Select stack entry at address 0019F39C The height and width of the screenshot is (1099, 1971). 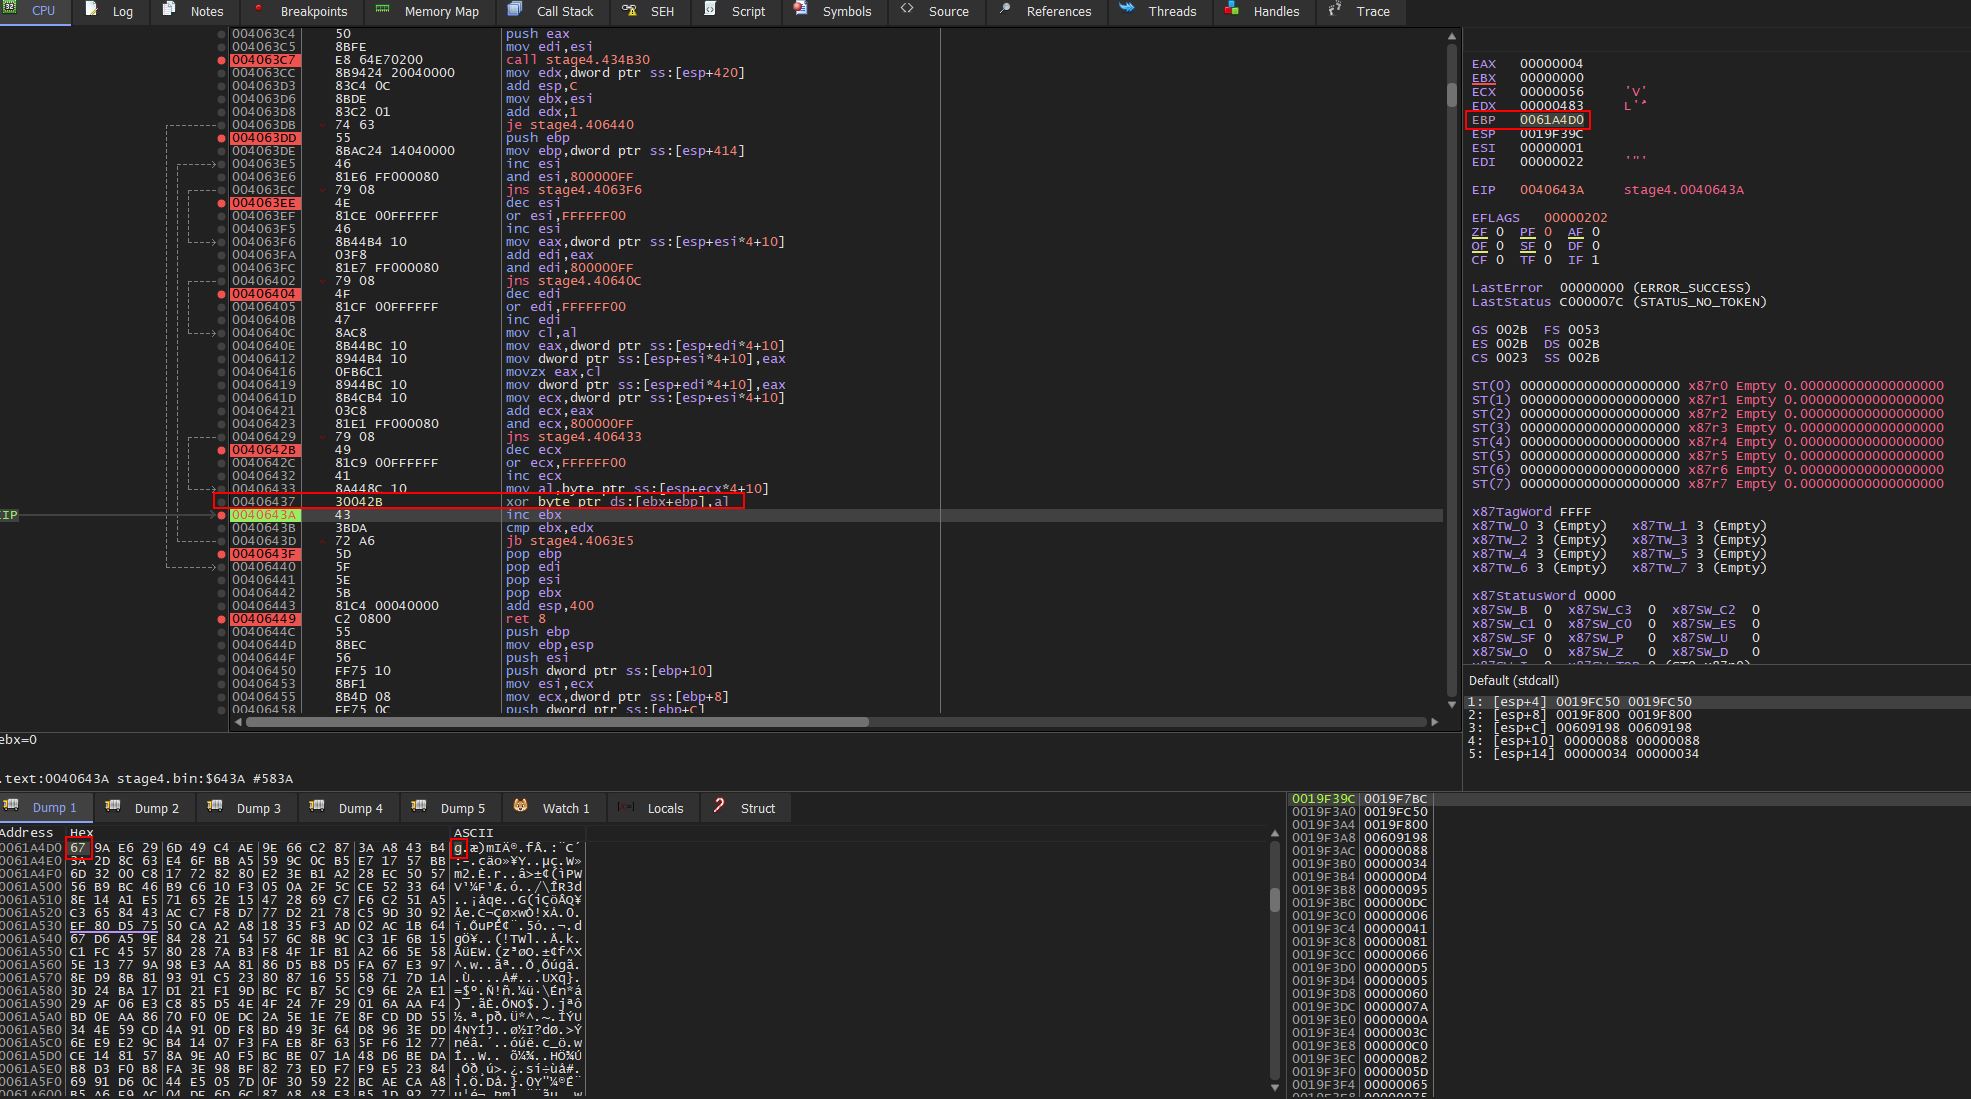[x=1360, y=799]
